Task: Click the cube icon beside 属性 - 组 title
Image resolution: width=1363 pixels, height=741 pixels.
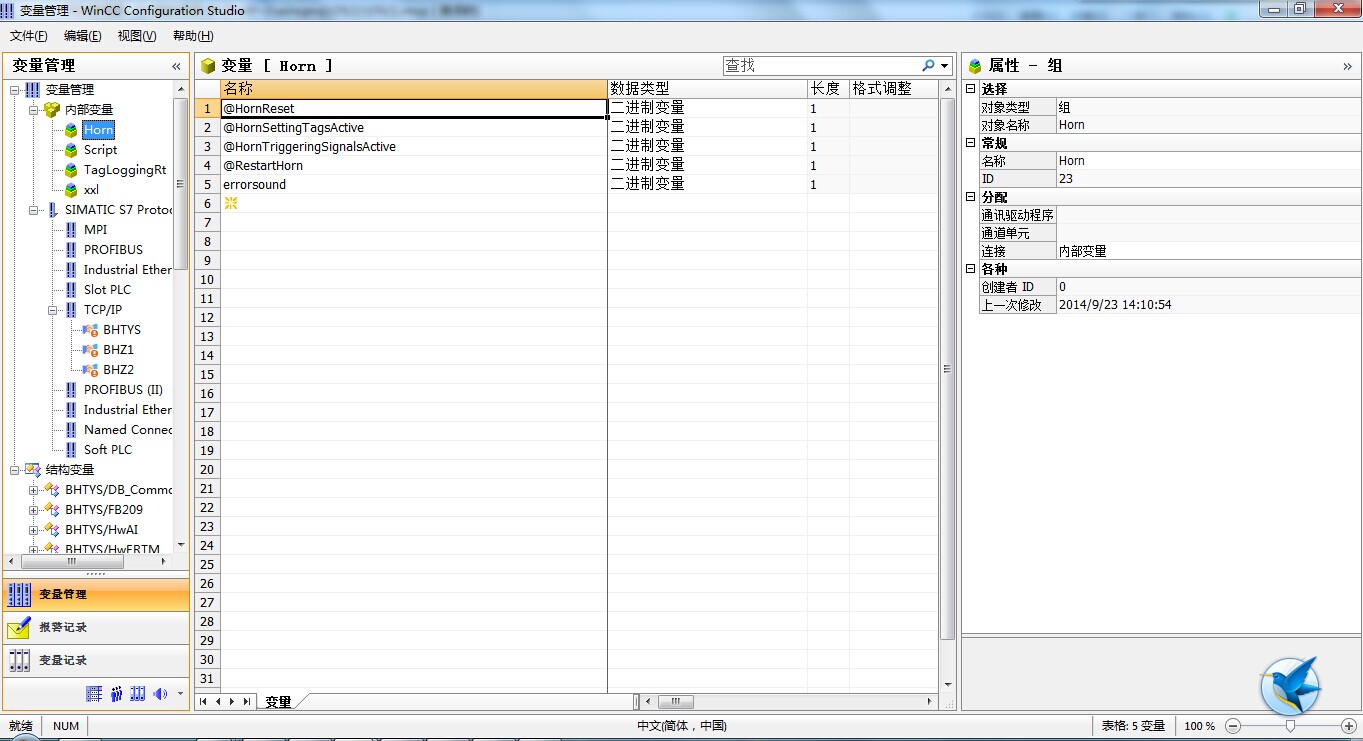Action: tap(975, 66)
